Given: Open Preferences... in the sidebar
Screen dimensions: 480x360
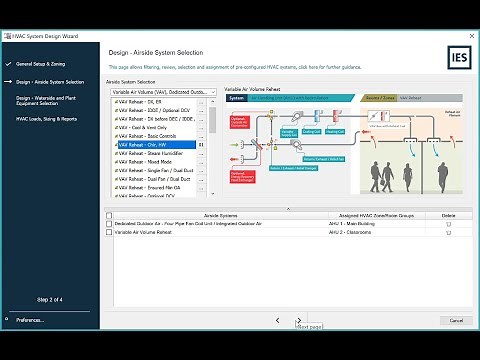Looking at the screenshot, I should pos(30,320).
